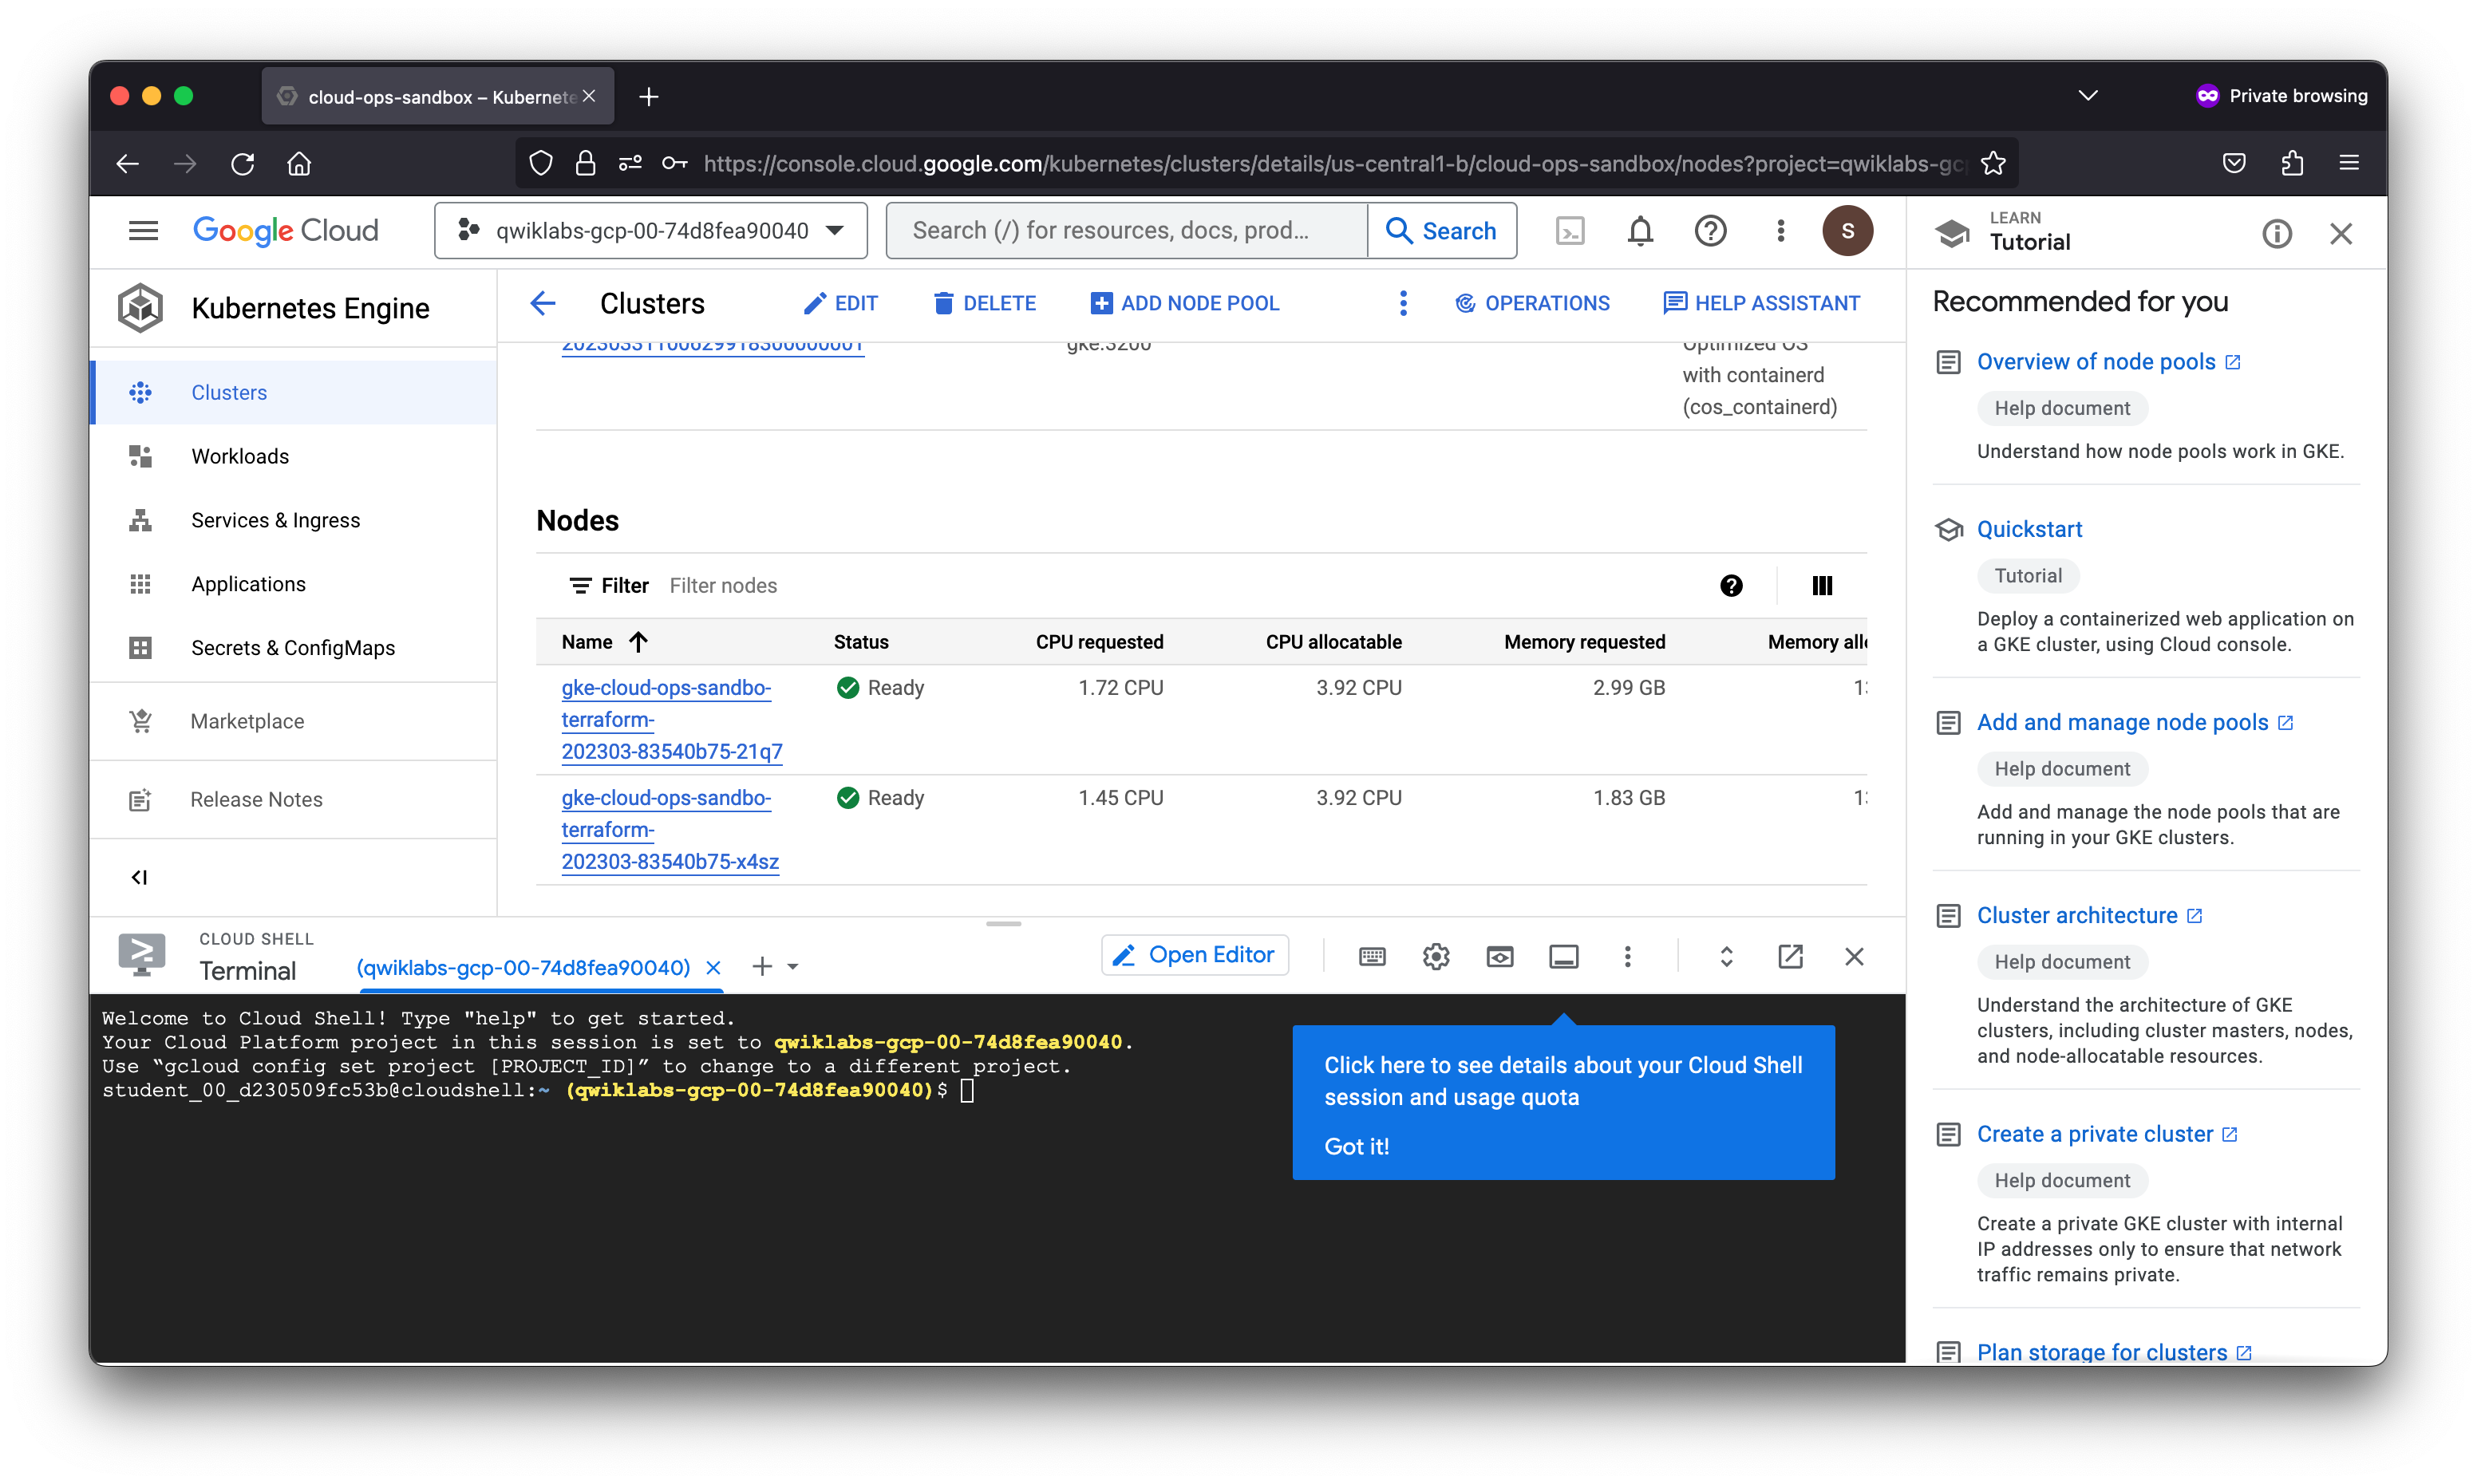Open the project selector dropdown

click(651, 231)
